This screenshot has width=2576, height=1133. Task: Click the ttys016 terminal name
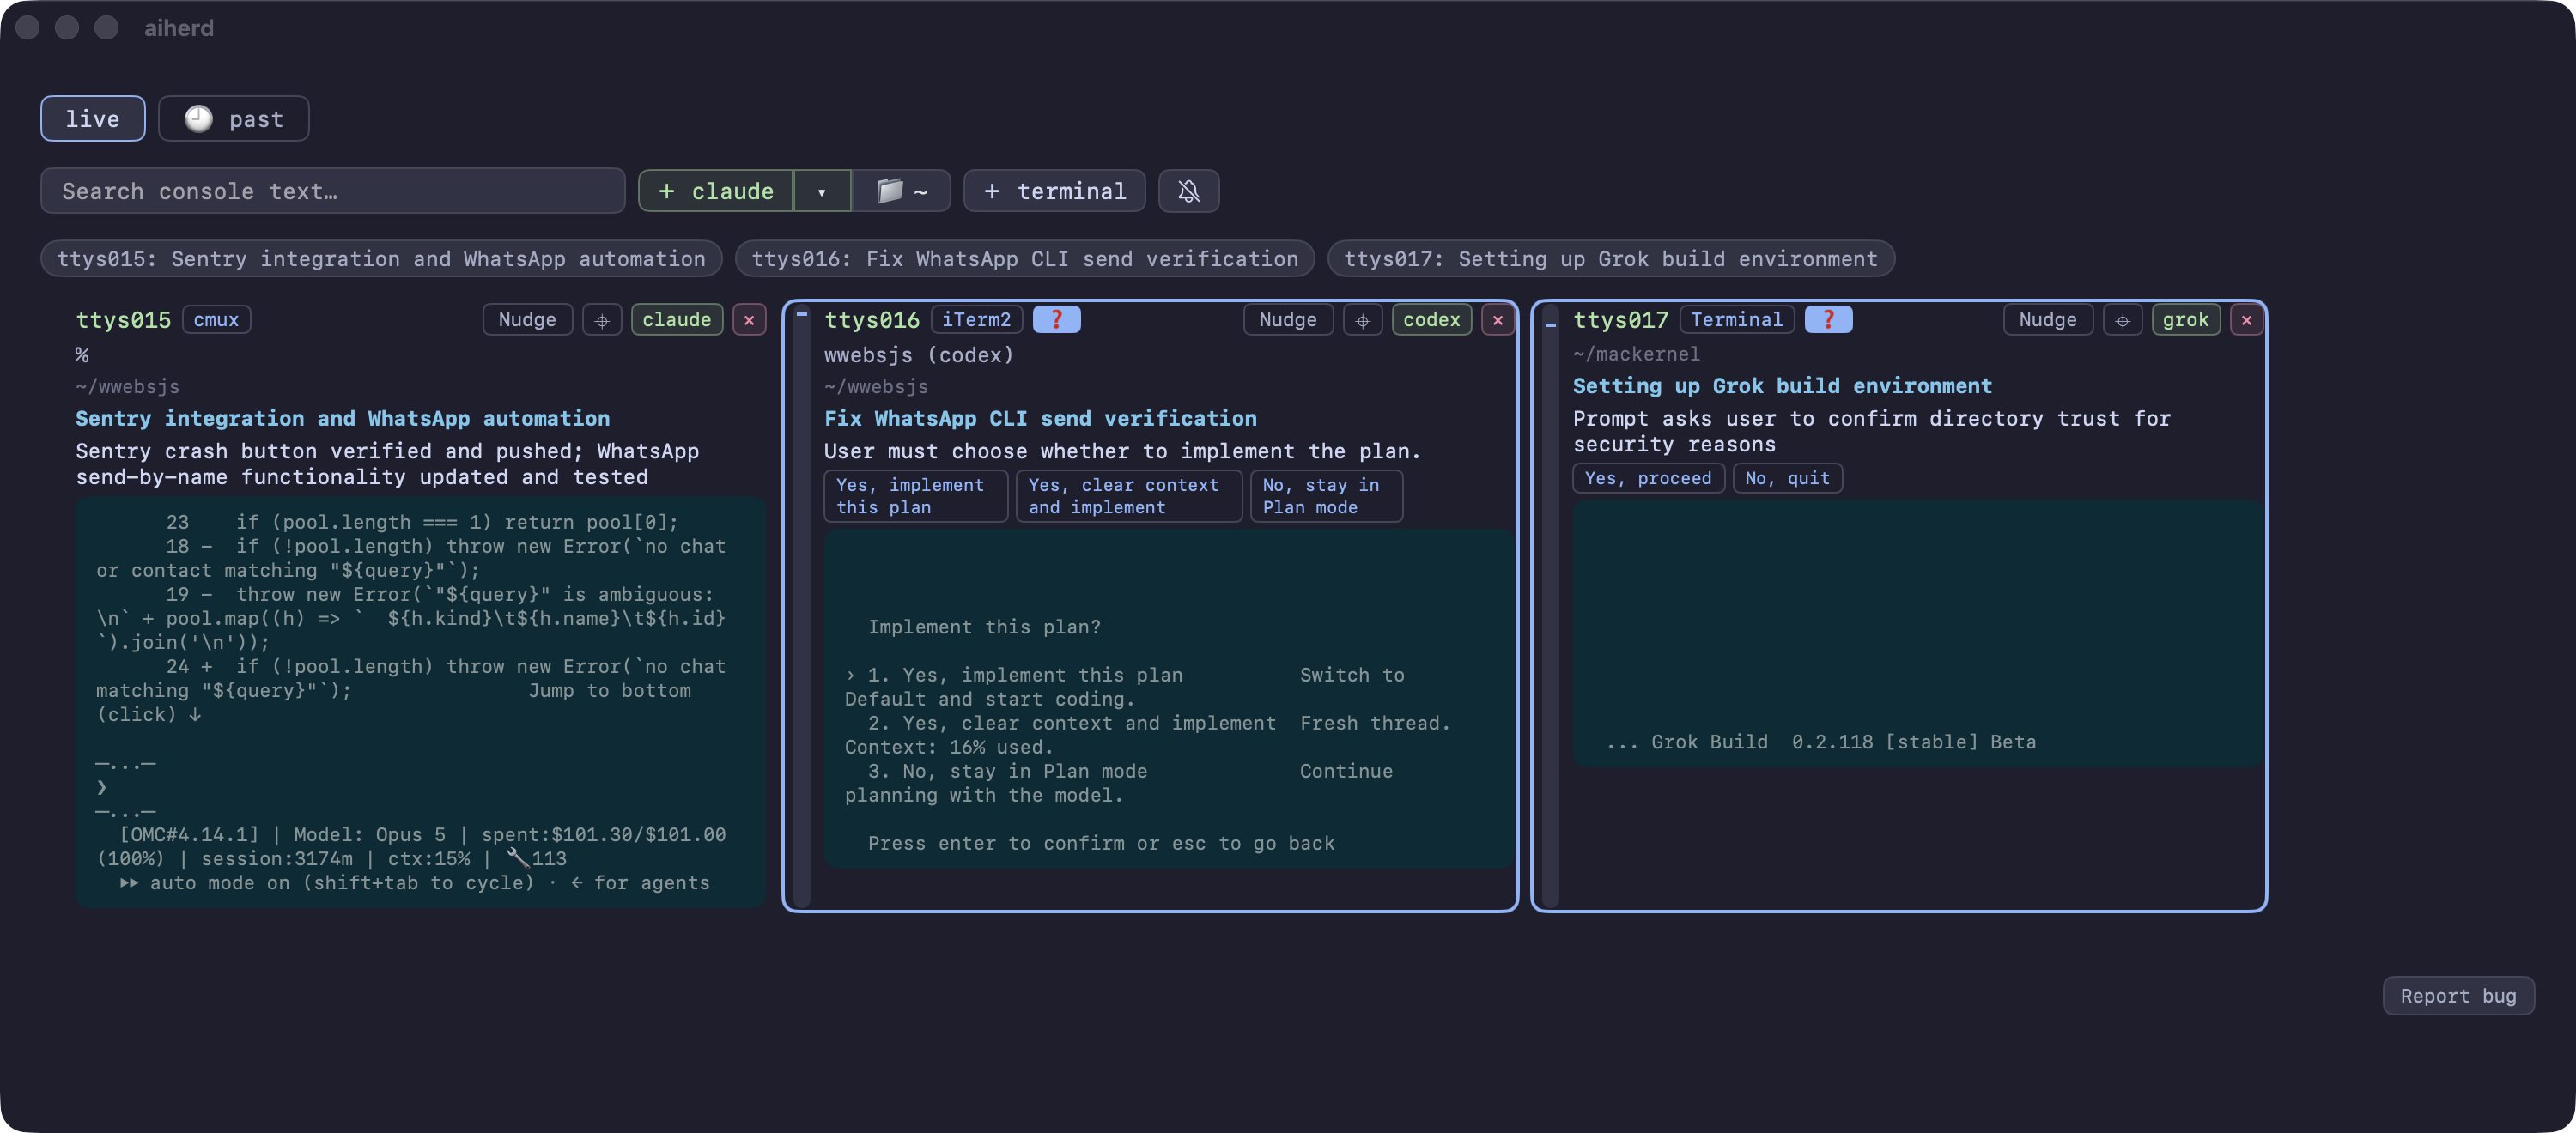pyautogui.click(x=871, y=320)
